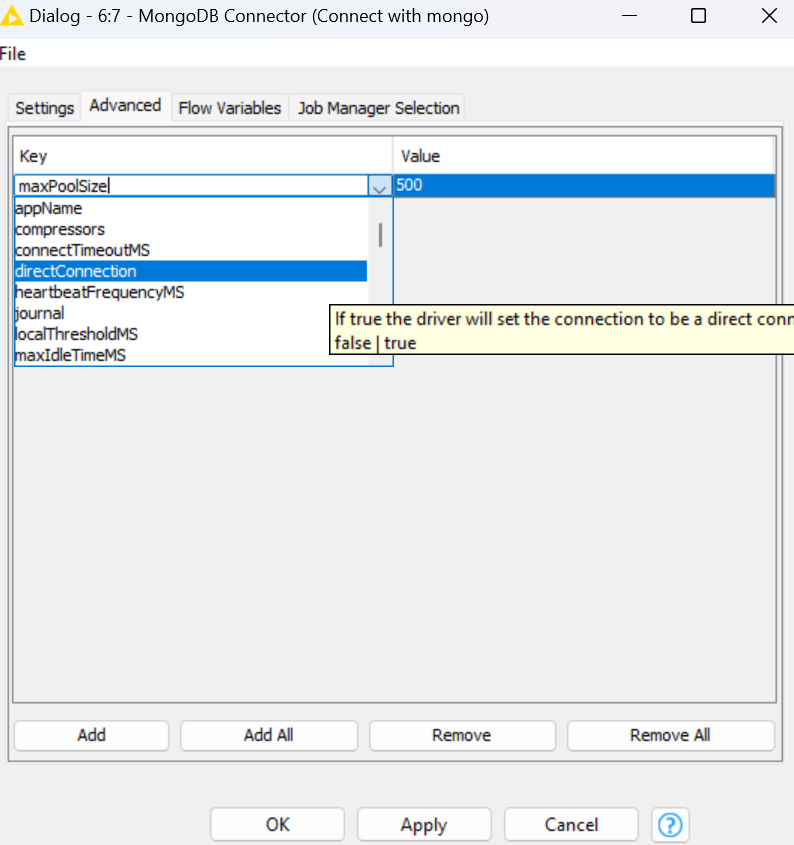Confirm the dialog with OK

click(278, 825)
